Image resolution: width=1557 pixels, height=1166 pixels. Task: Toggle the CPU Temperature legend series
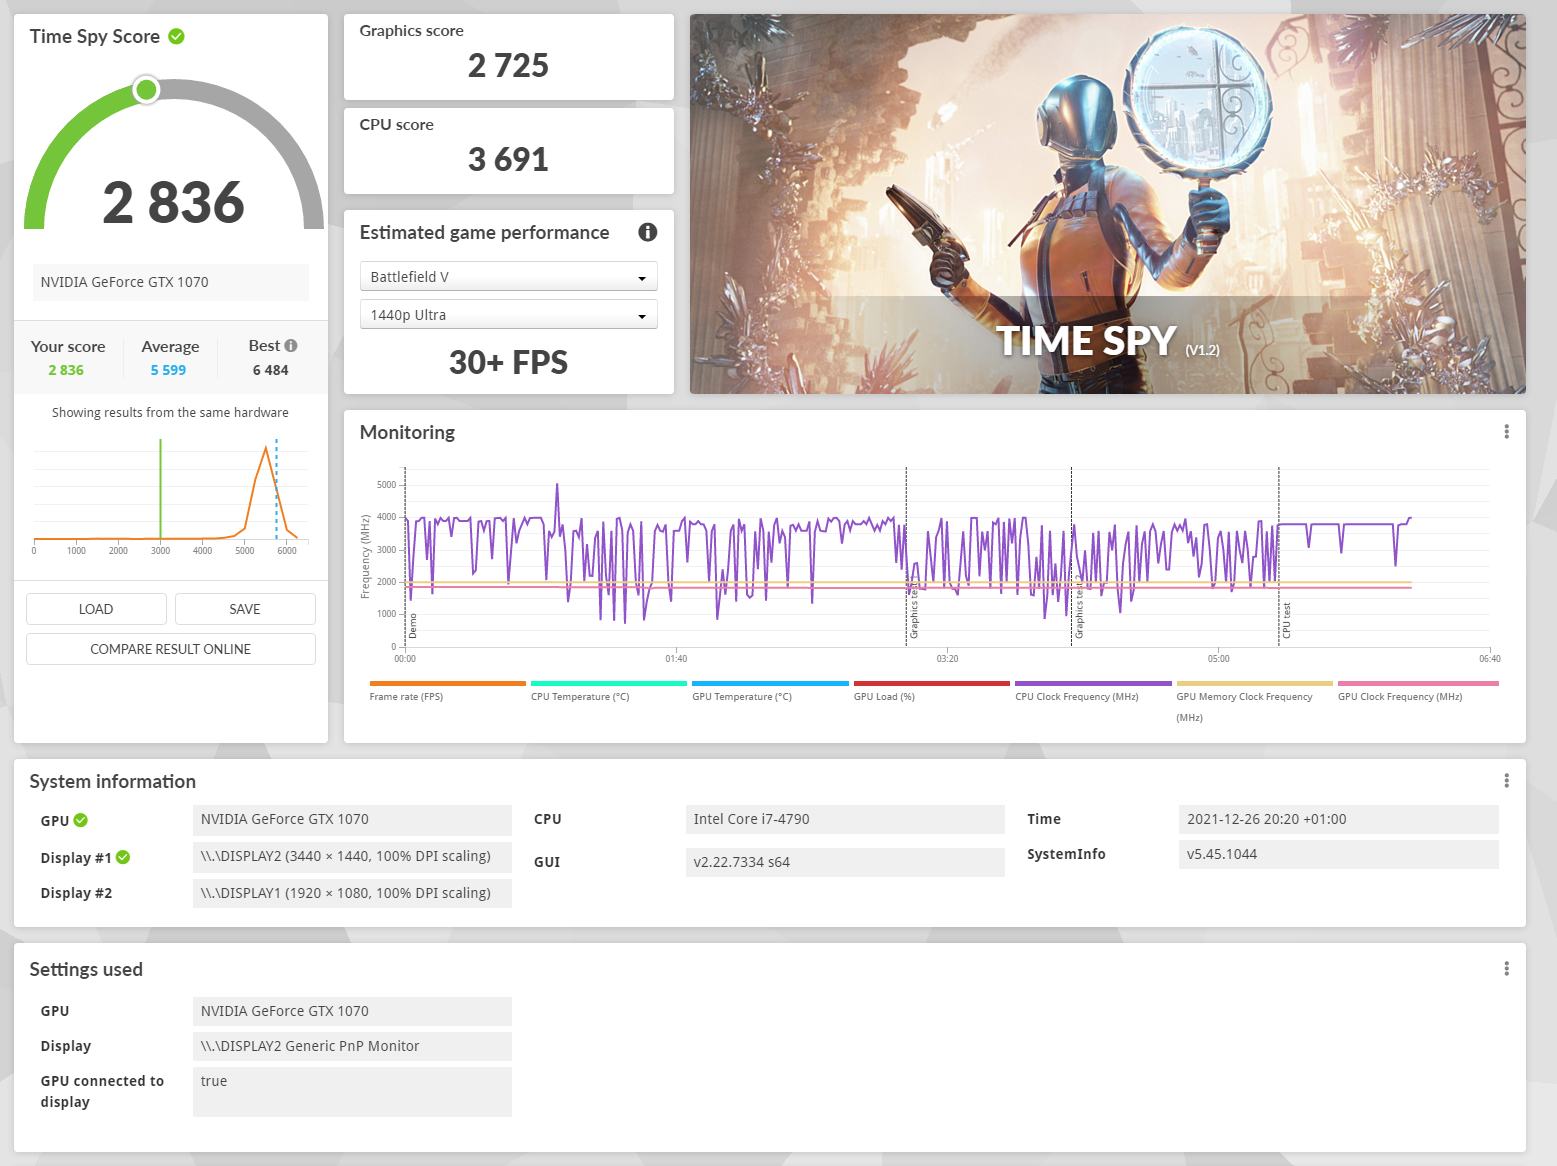608,691
